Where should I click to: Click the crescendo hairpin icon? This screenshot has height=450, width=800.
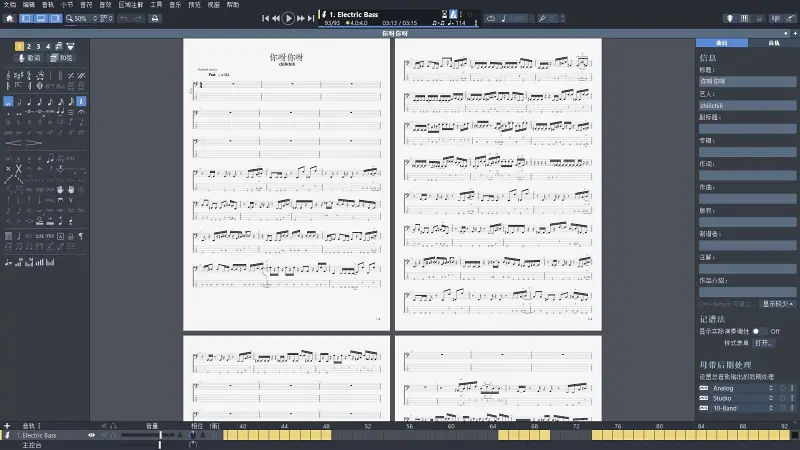coord(13,143)
